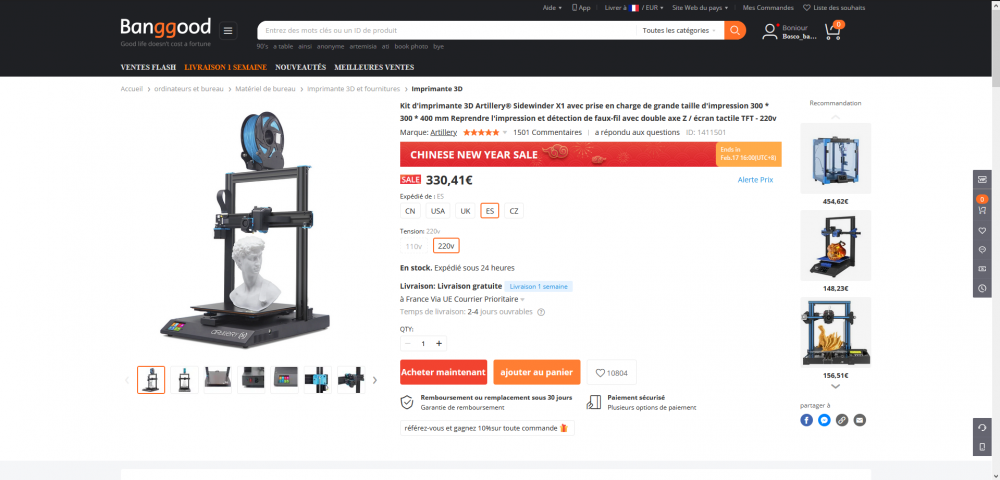The height and width of the screenshot is (480, 1000).
Task: Choose the 220v voltage option
Action: tap(446, 246)
